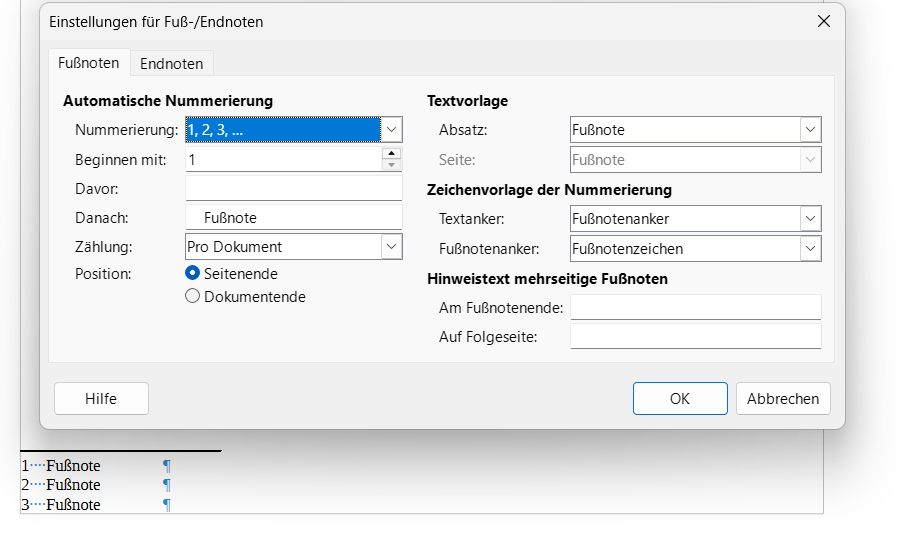Click inside the Beginnen mit number field

point(282,159)
